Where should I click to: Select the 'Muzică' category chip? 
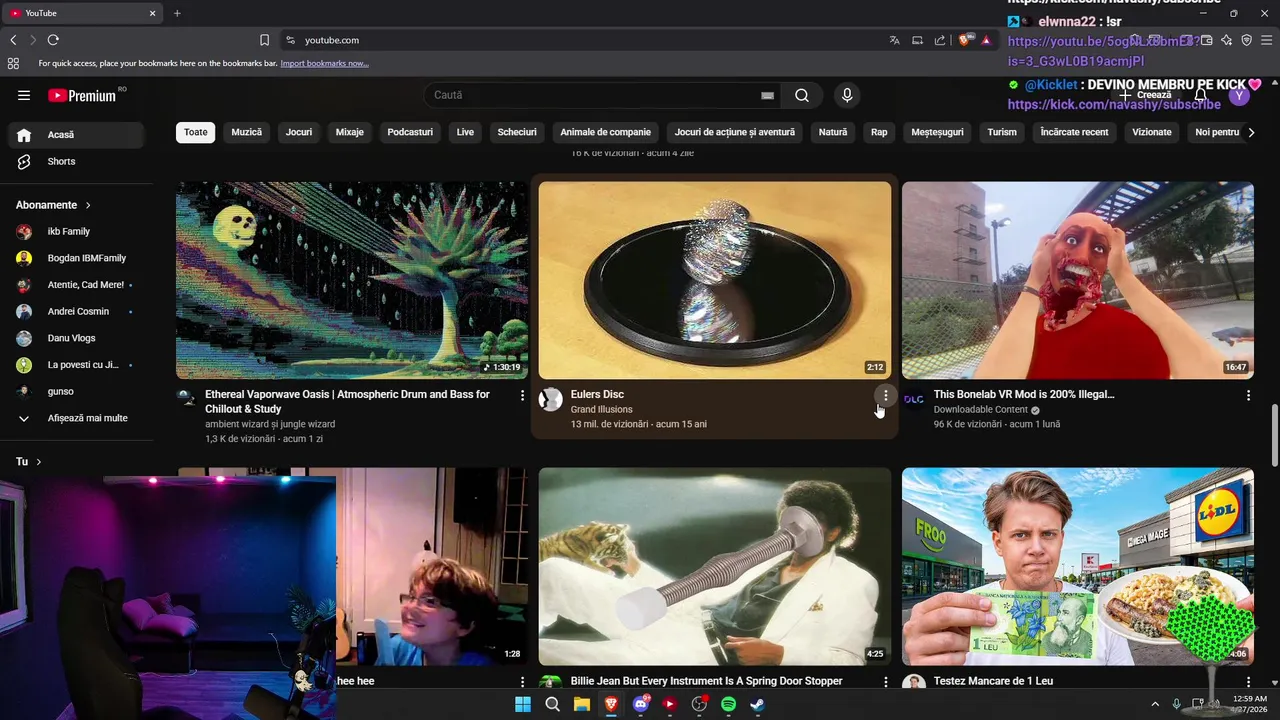247,132
